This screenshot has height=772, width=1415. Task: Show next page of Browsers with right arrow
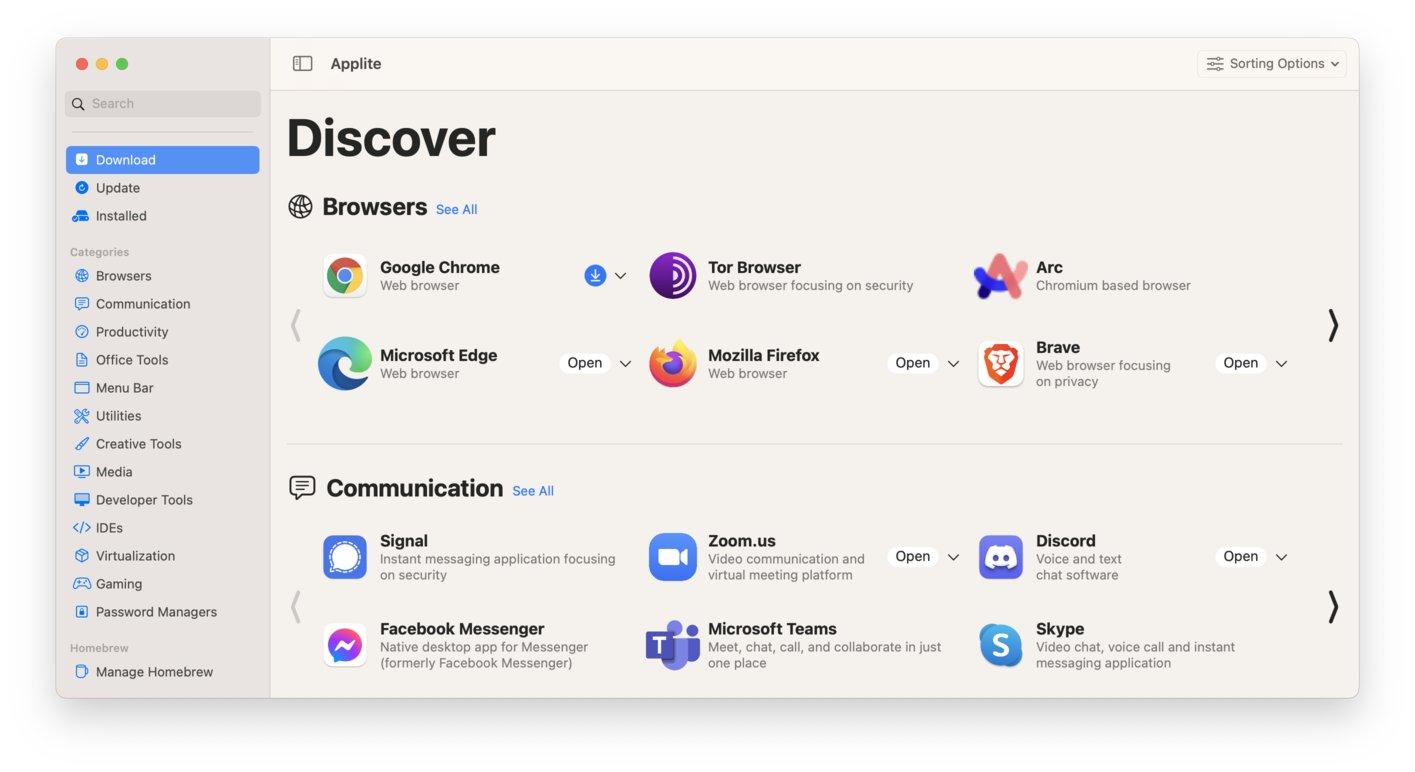[x=1333, y=325]
